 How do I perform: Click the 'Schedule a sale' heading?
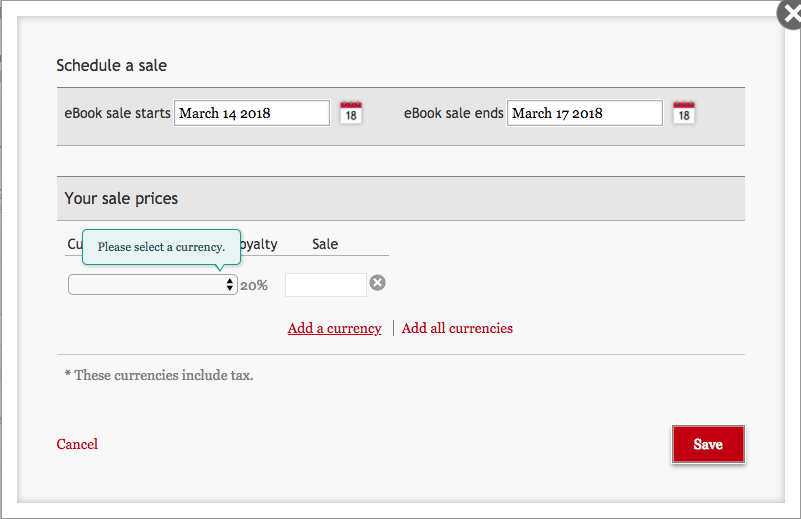coord(111,66)
